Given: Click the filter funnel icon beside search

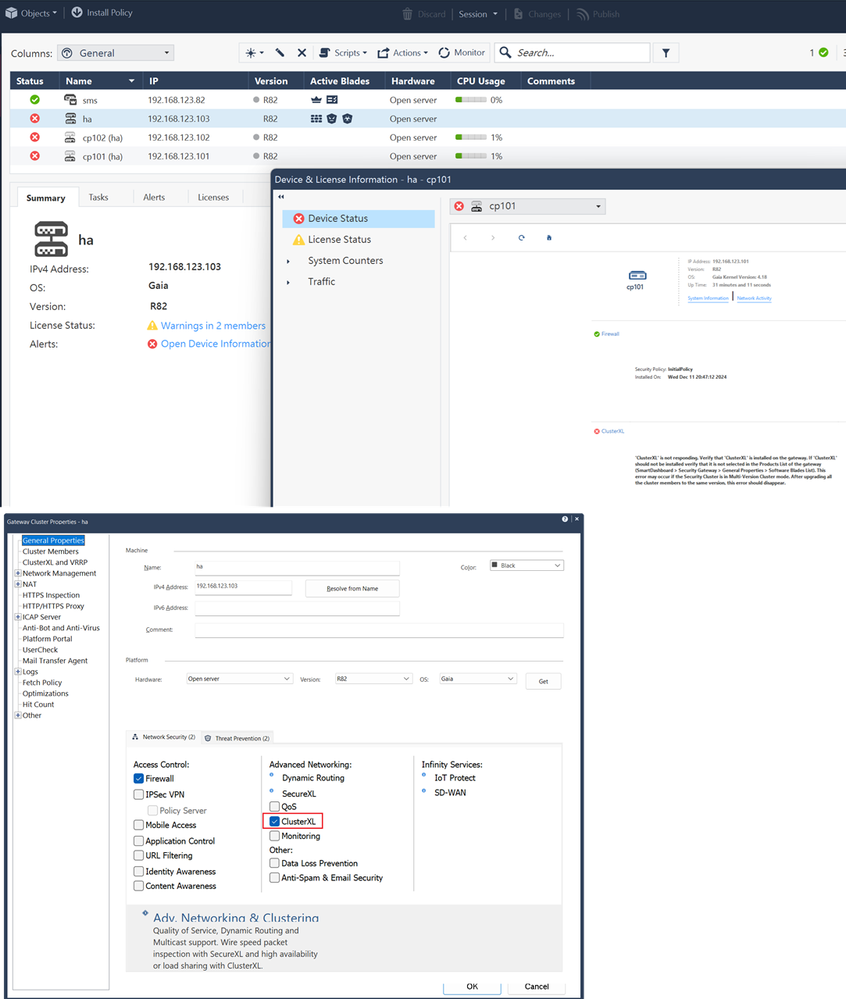Looking at the screenshot, I should pyautogui.click(x=666, y=53).
